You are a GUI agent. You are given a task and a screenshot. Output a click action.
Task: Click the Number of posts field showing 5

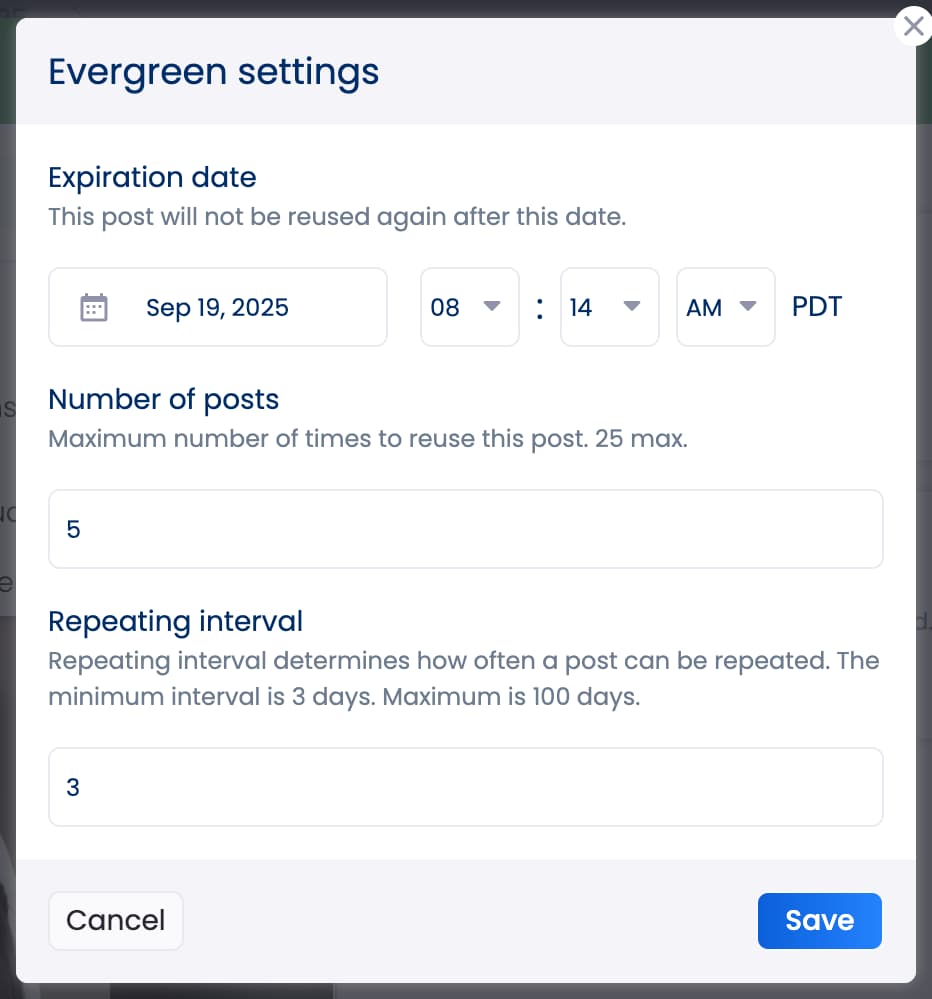pos(466,529)
